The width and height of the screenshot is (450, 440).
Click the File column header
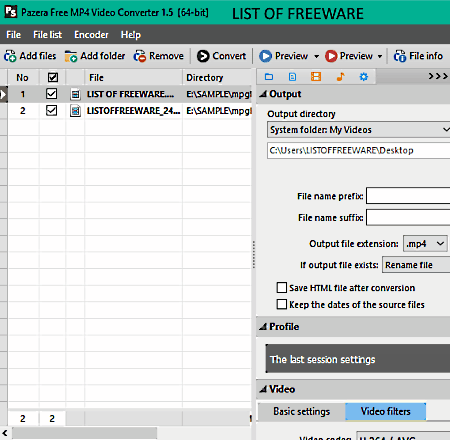click(x=133, y=77)
